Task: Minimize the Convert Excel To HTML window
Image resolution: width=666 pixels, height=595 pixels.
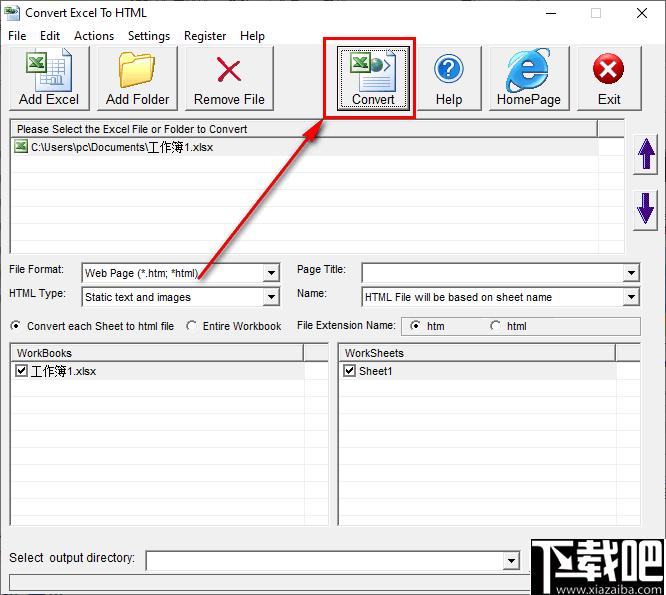Action: pos(551,13)
